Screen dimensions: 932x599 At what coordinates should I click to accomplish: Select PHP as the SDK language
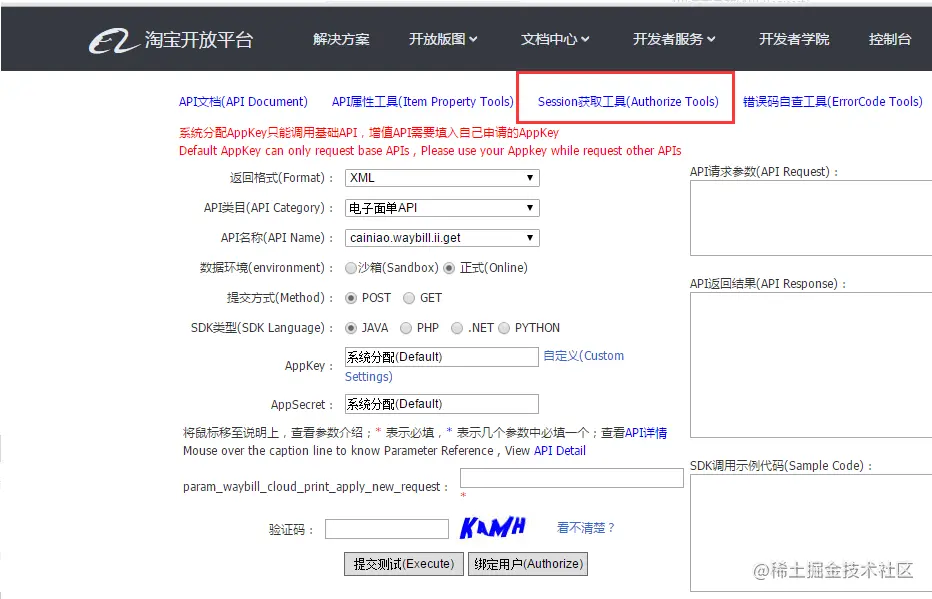point(404,327)
